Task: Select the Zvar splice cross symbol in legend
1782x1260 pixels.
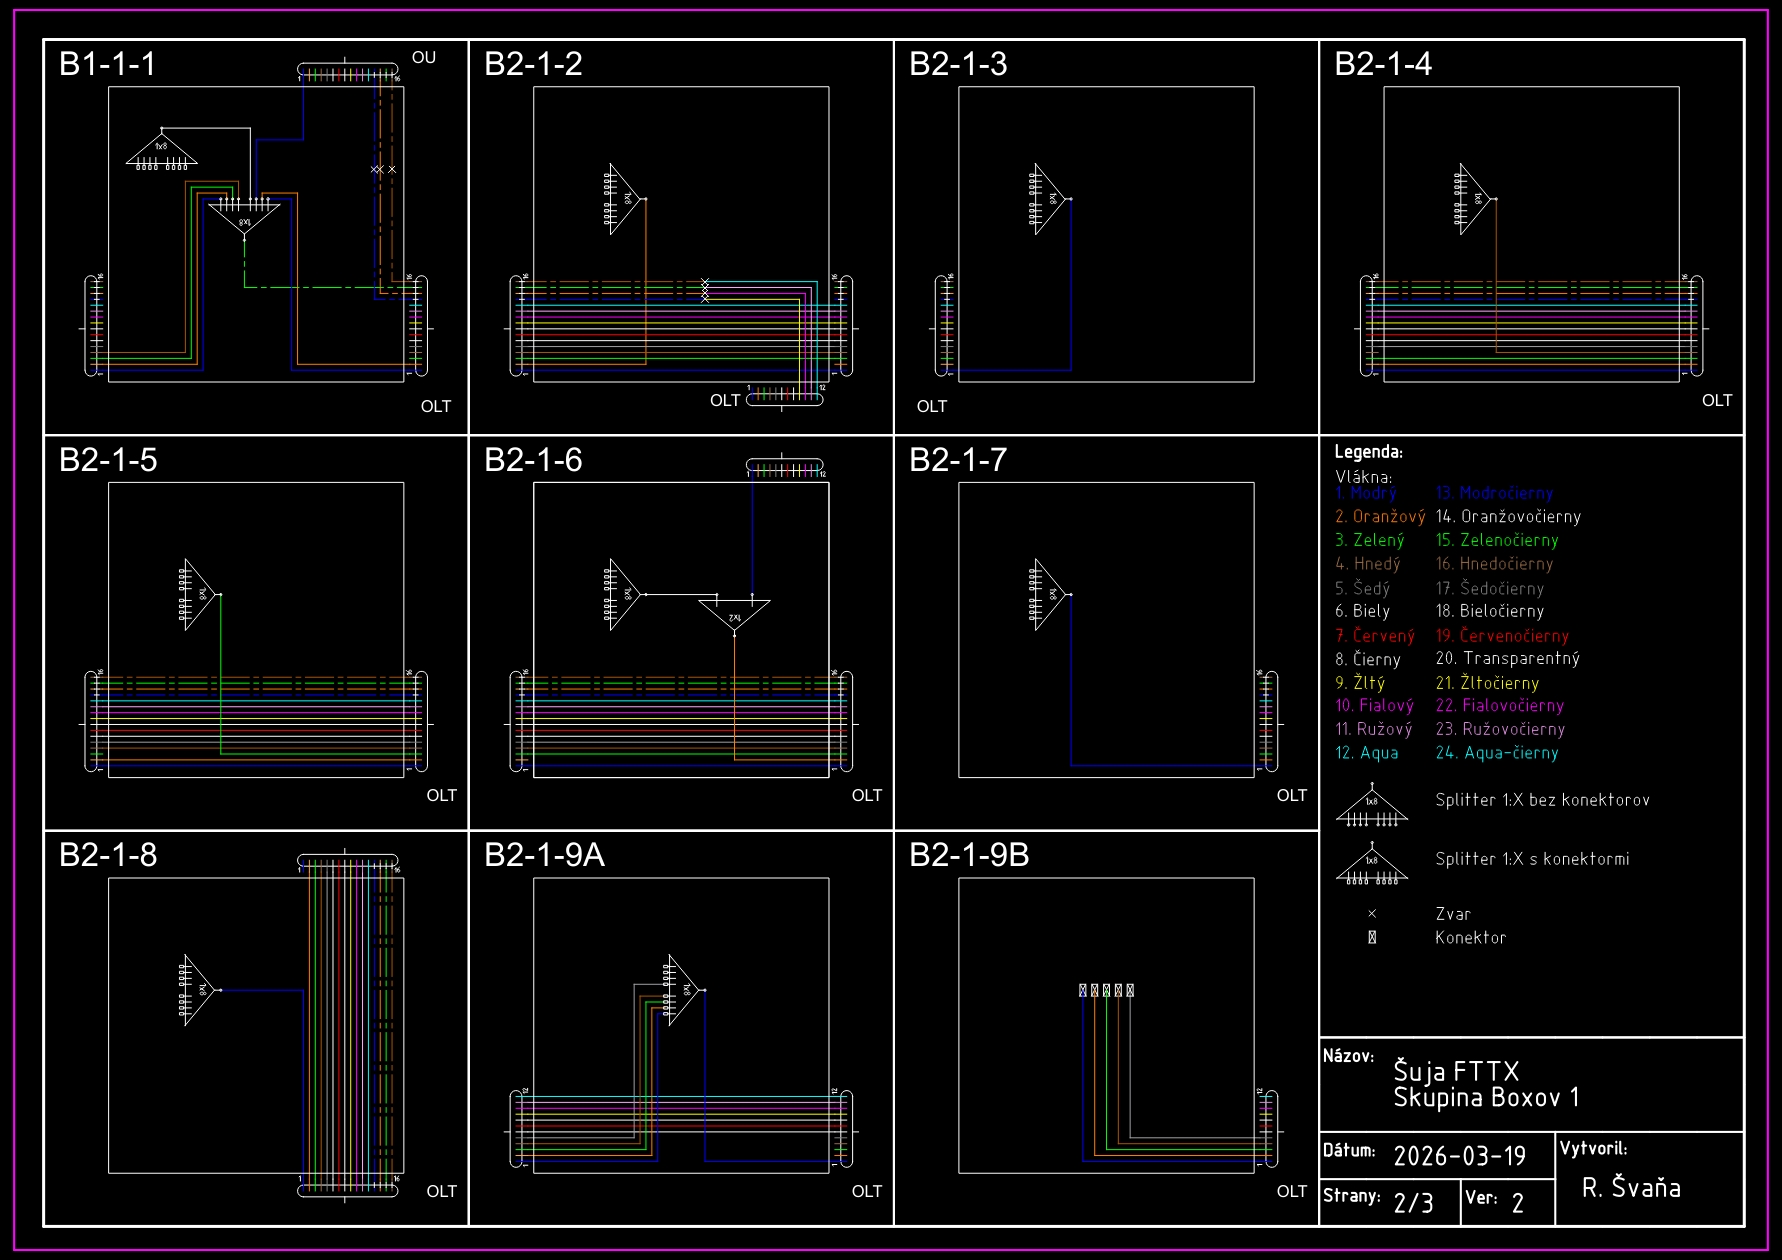Action: coord(1372,914)
